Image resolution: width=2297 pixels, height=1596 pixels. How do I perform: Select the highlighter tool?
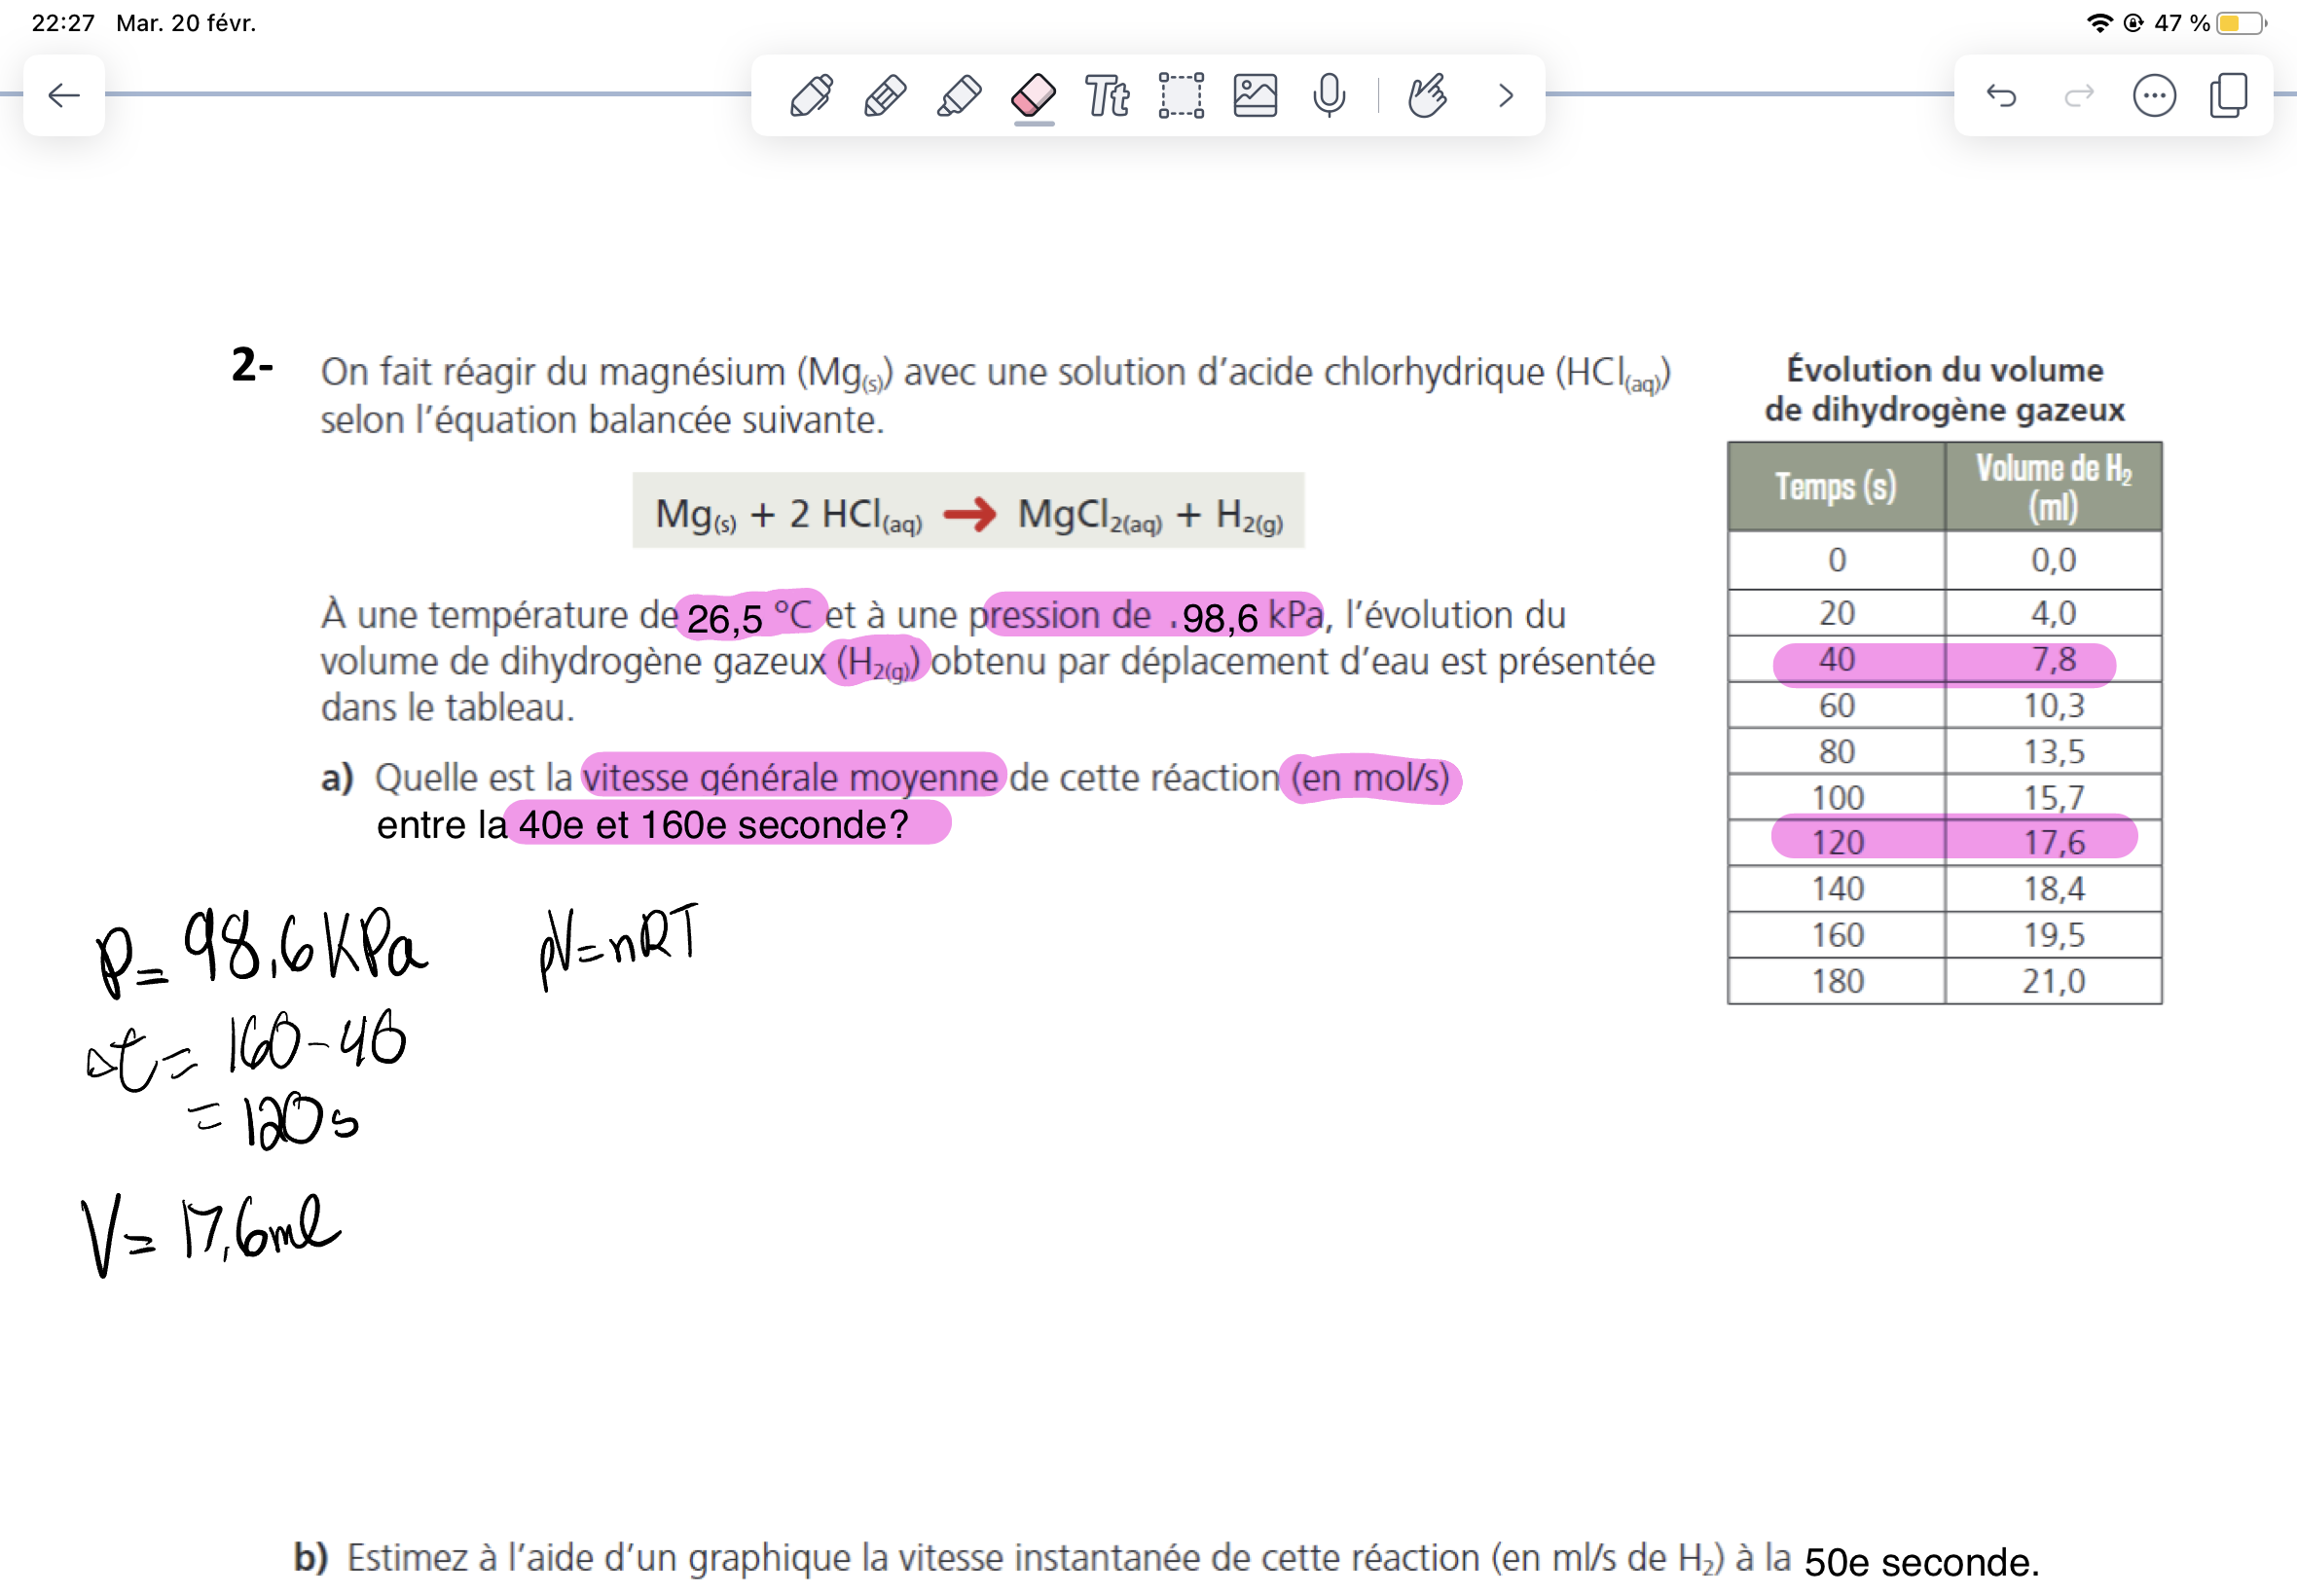[x=959, y=96]
